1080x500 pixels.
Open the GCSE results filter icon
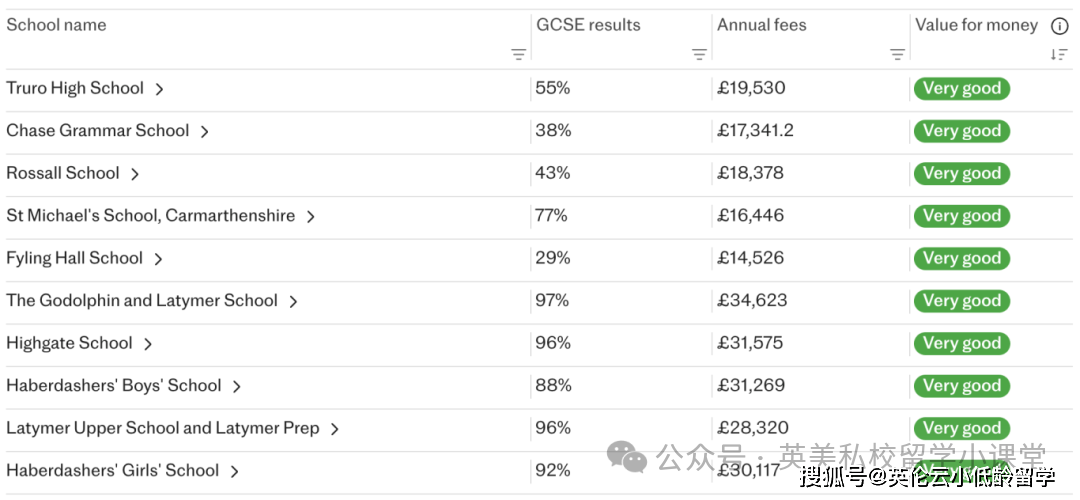point(699,55)
